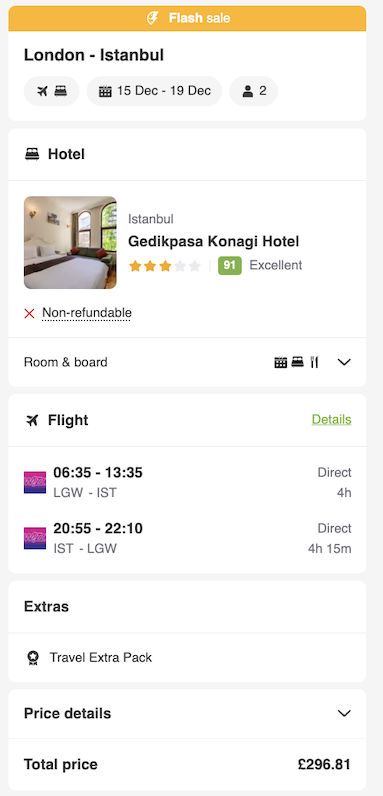
Task: Expand the Price details chevron
Action: (x=344, y=713)
